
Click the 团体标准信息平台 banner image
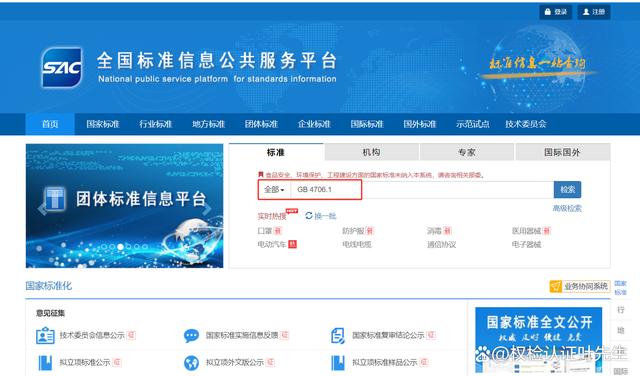pos(124,206)
